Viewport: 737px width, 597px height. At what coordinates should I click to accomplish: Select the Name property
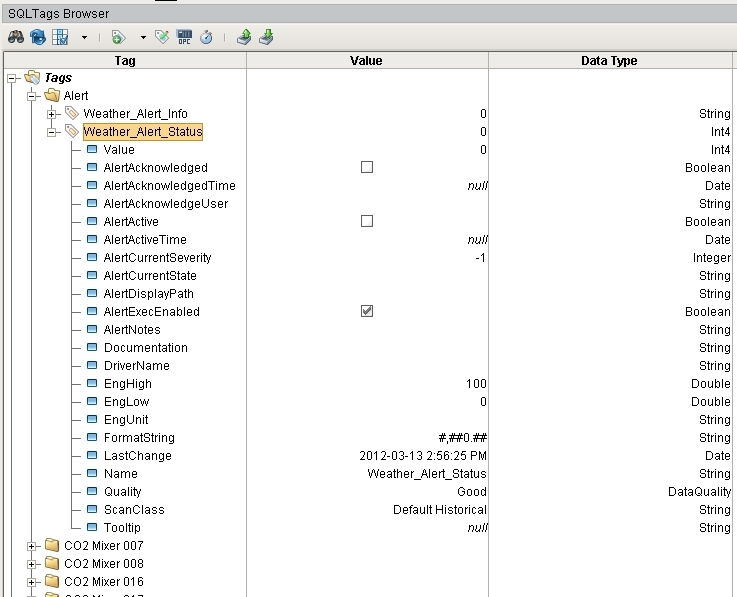click(121, 474)
